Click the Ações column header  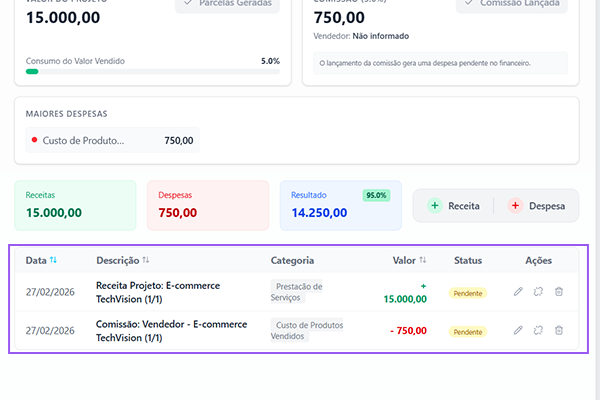(x=538, y=260)
